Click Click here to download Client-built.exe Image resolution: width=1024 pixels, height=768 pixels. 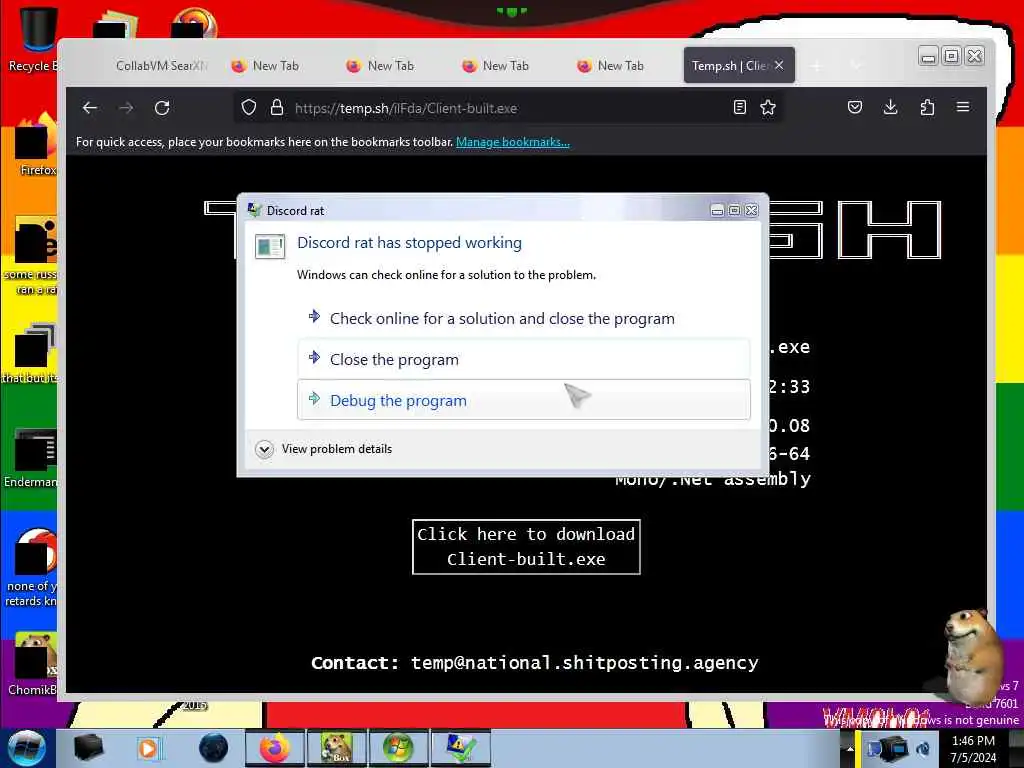pyautogui.click(x=526, y=547)
